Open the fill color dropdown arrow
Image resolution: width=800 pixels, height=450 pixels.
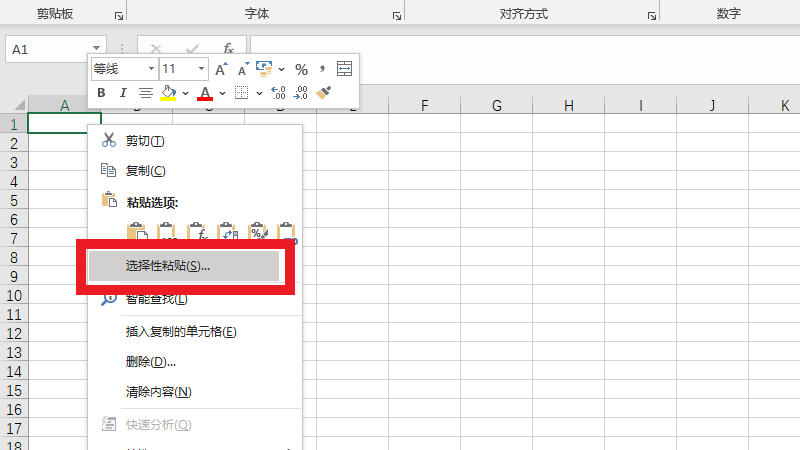[x=185, y=93]
